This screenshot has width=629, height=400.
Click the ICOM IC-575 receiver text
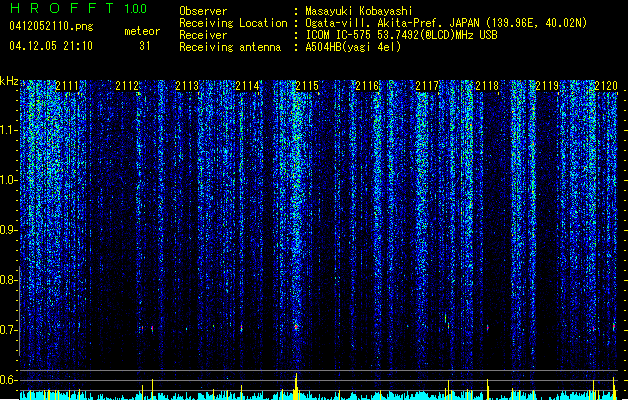click(x=401, y=35)
